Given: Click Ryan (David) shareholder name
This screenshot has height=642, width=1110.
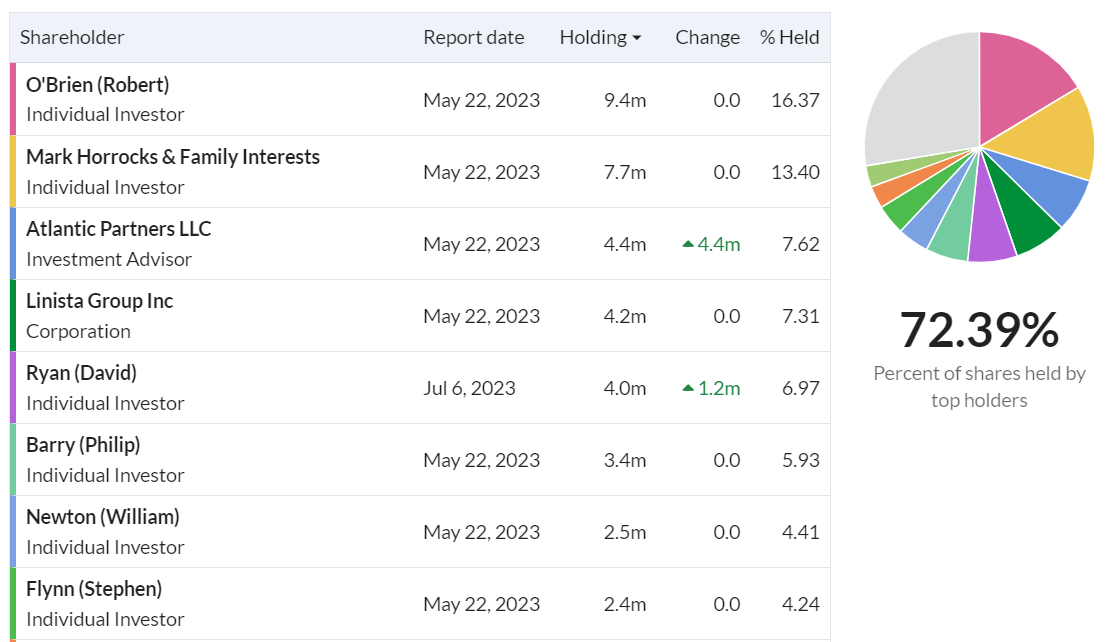Looking at the screenshot, I should [x=81, y=373].
